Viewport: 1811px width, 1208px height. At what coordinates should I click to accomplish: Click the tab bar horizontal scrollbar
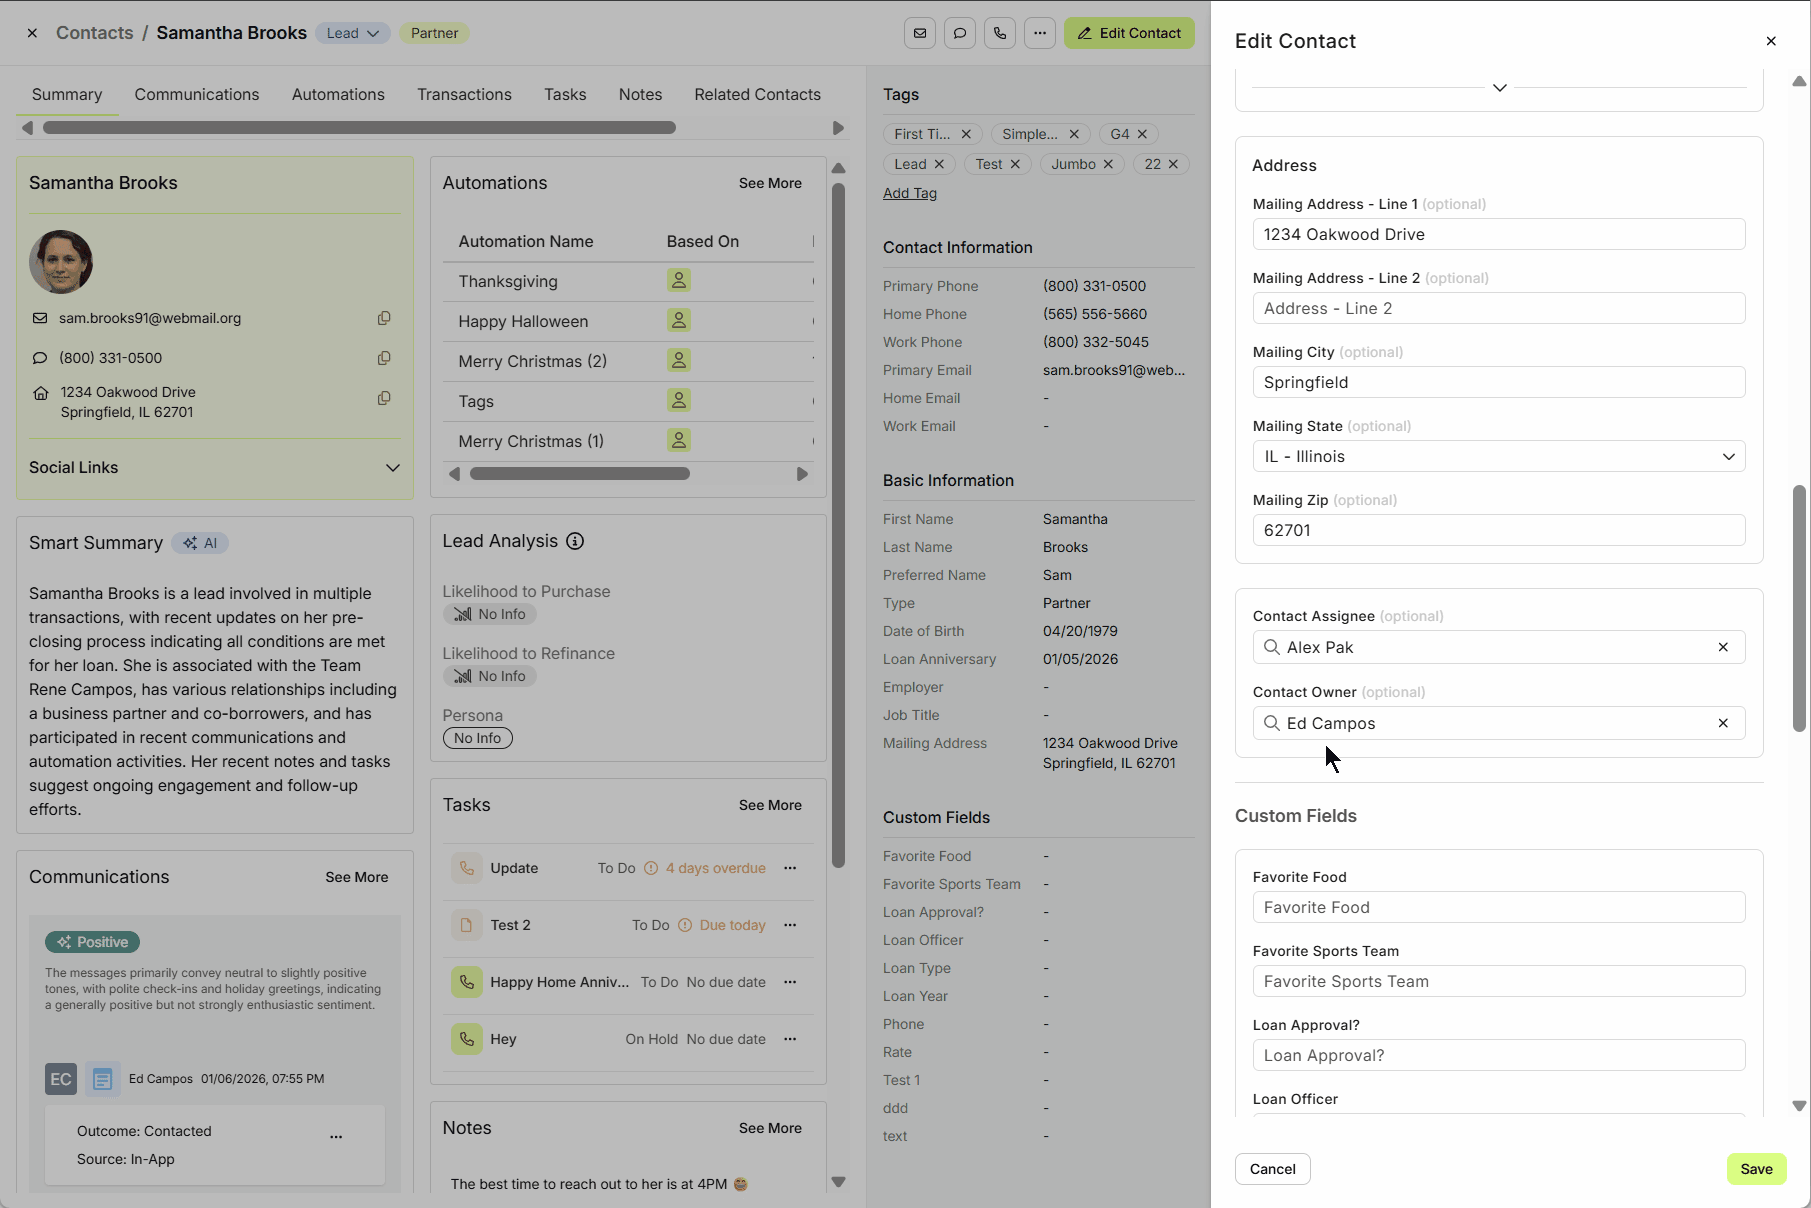[359, 128]
